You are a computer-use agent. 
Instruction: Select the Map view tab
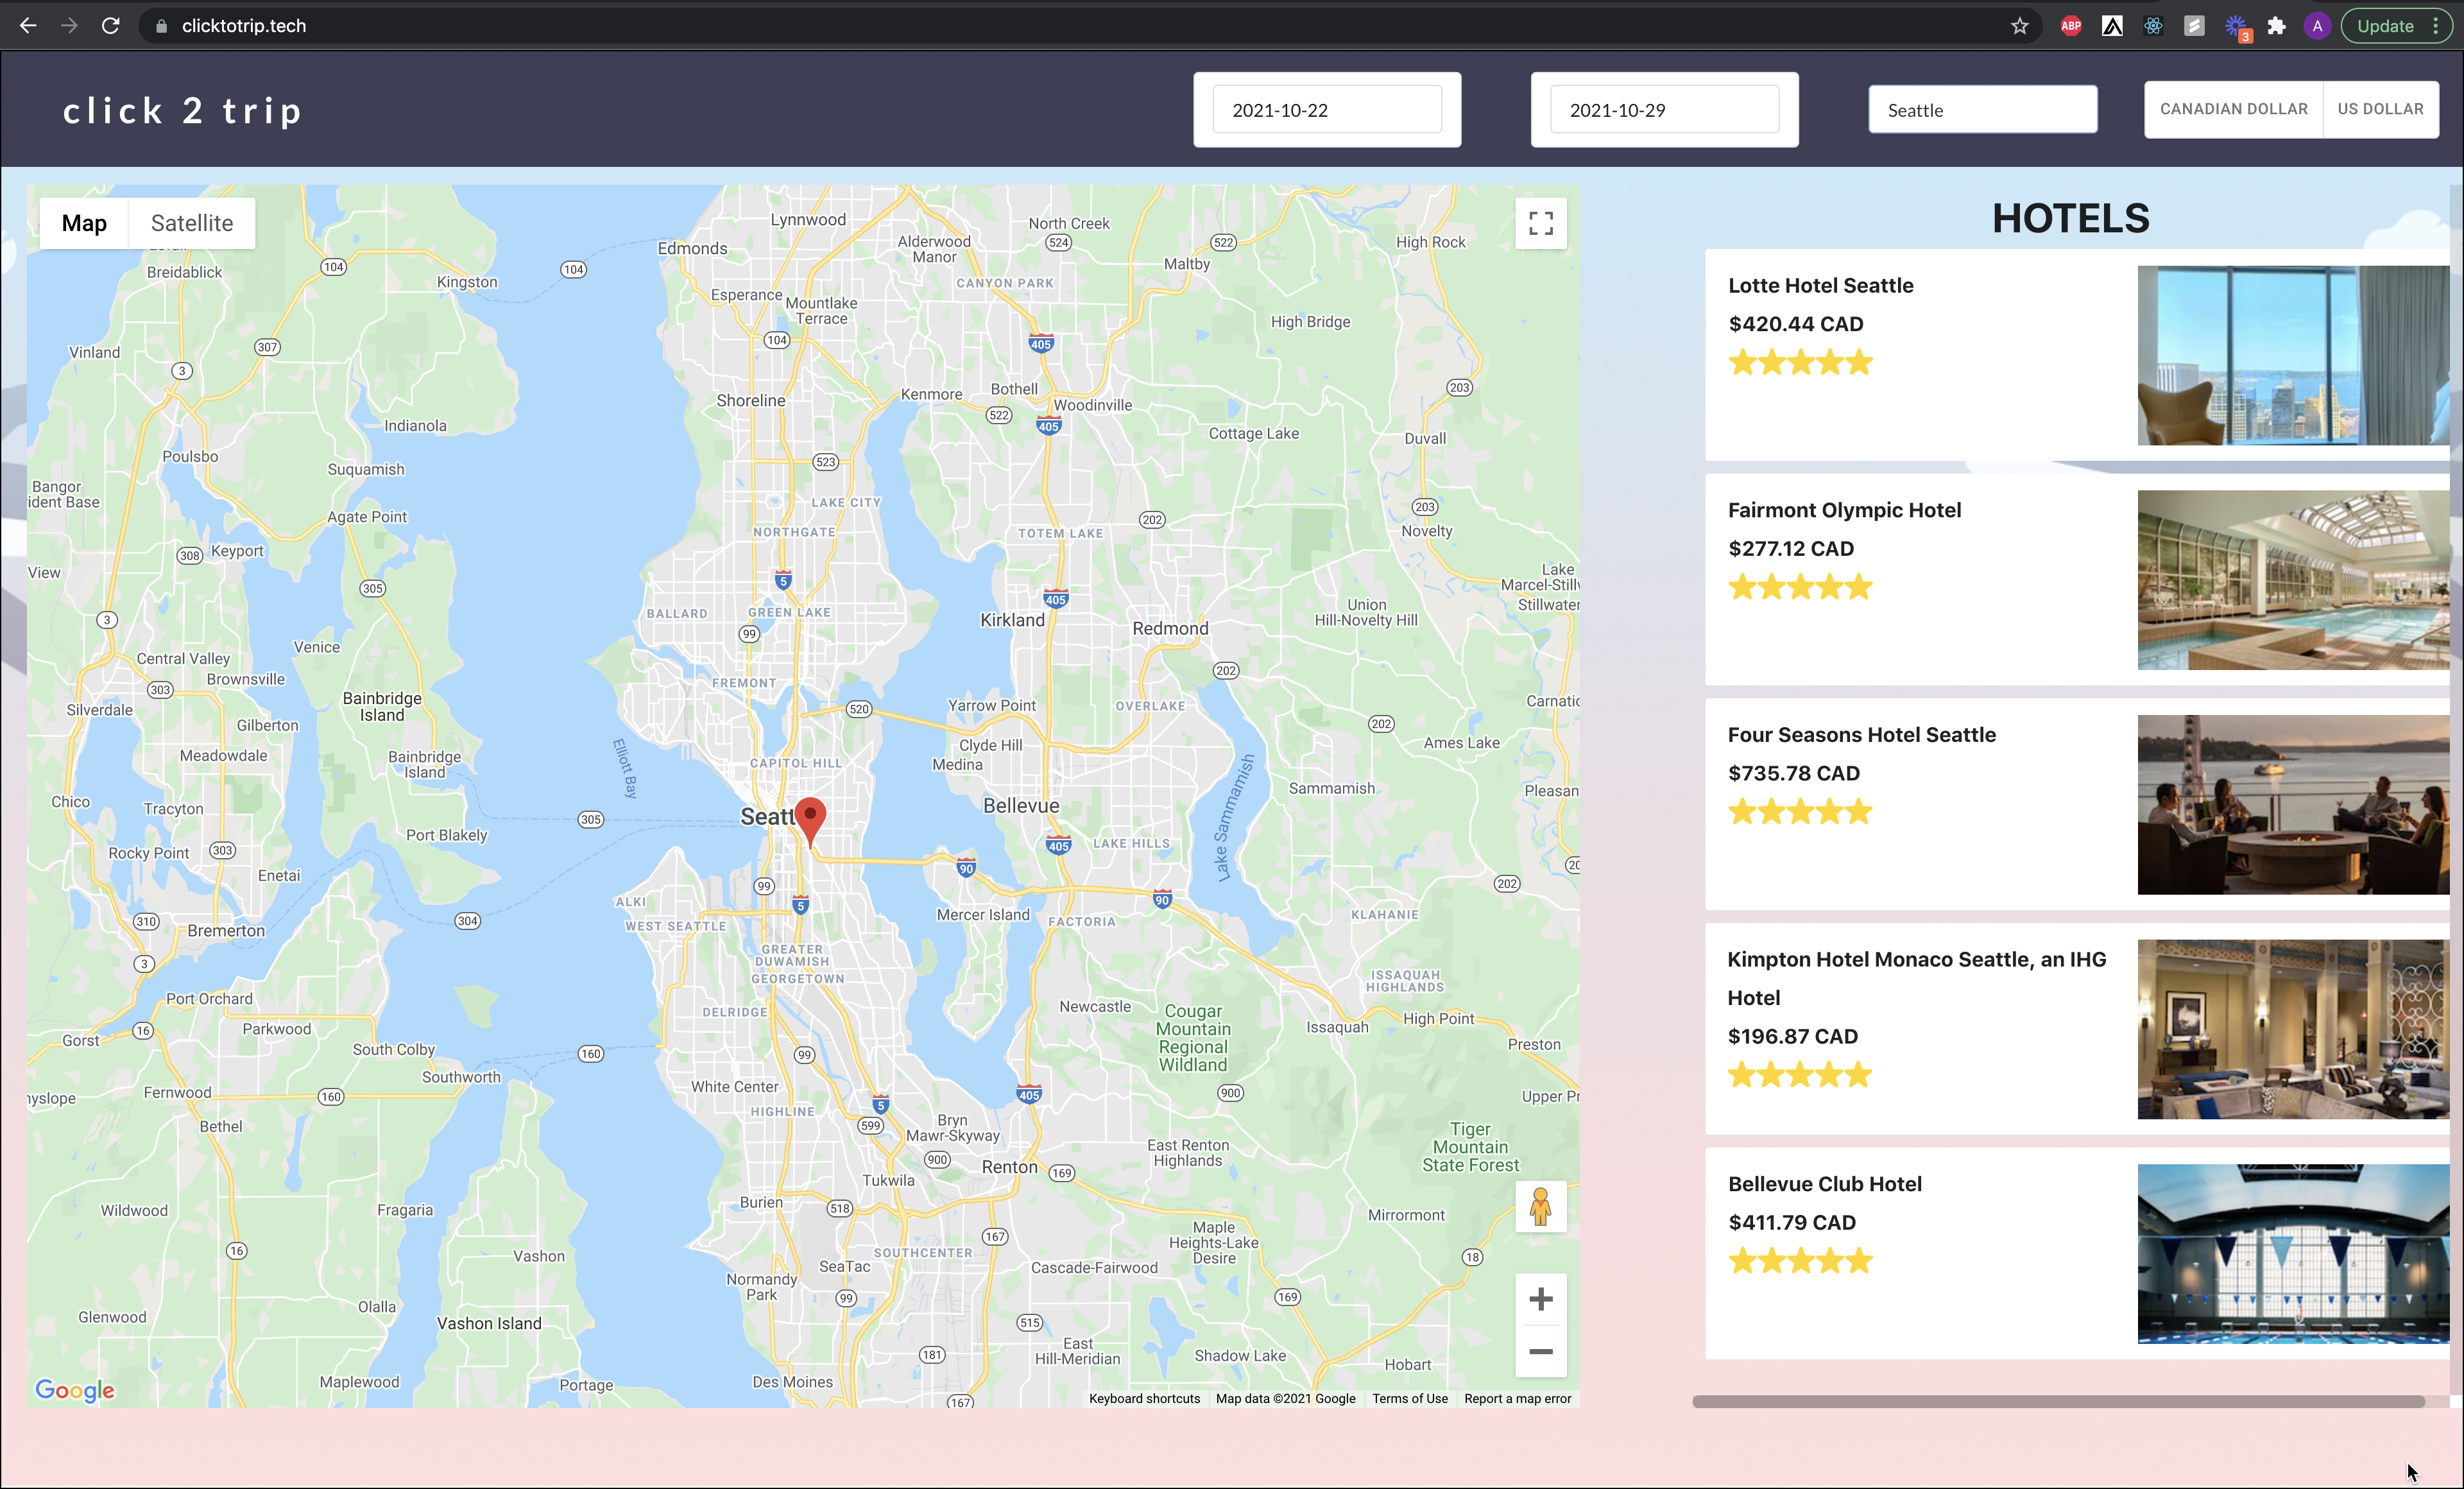(x=84, y=223)
